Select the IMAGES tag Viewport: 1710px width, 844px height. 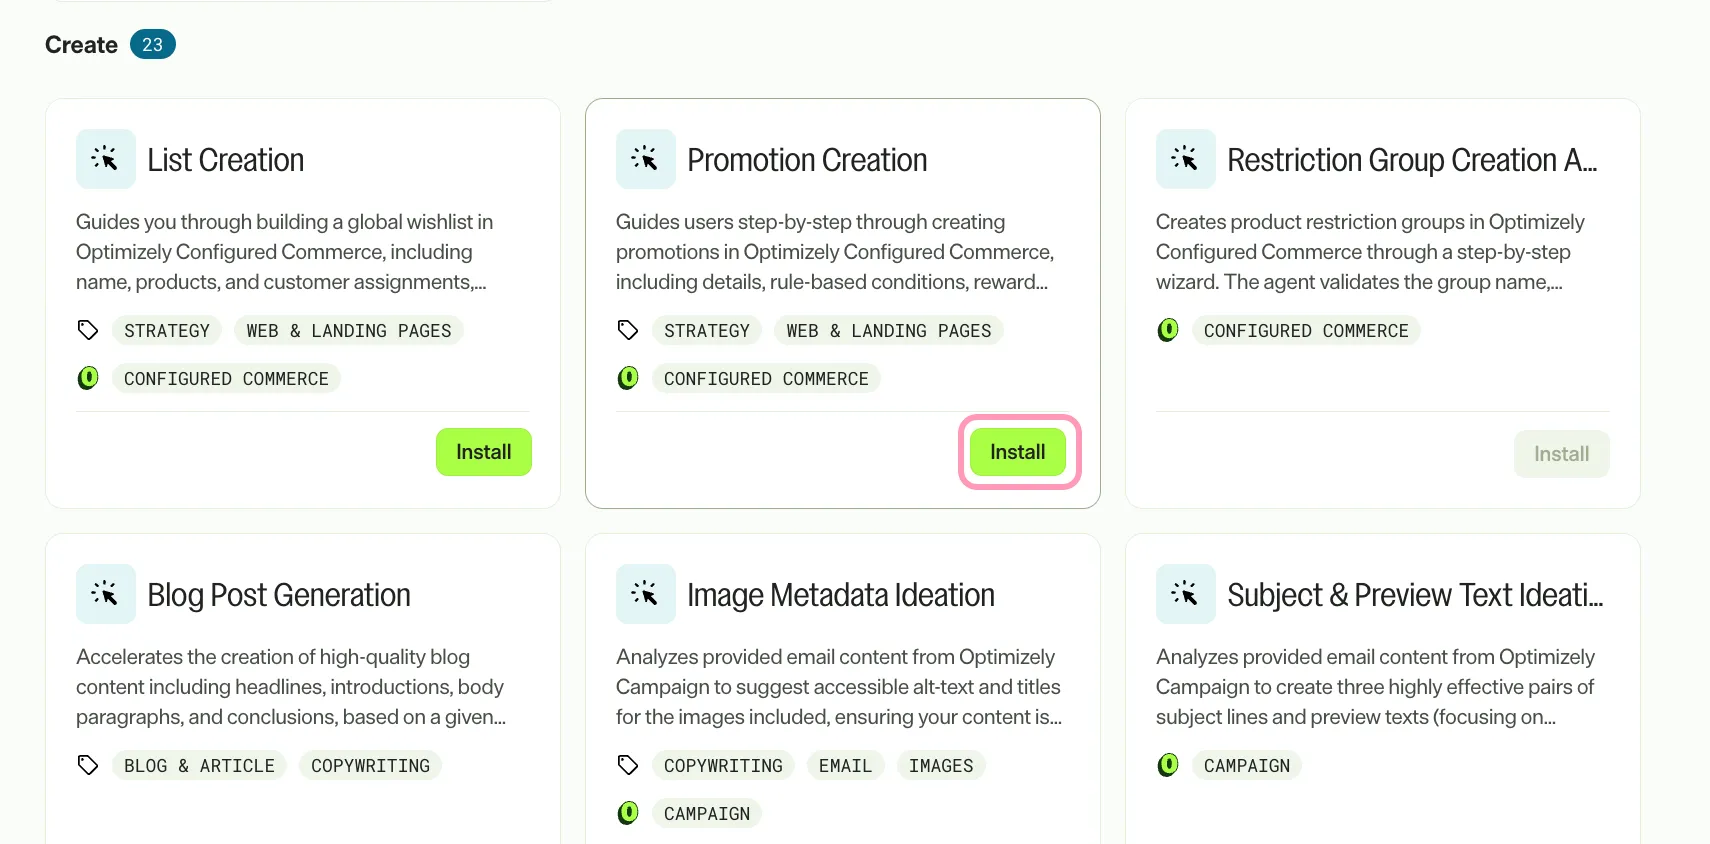click(941, 765)
